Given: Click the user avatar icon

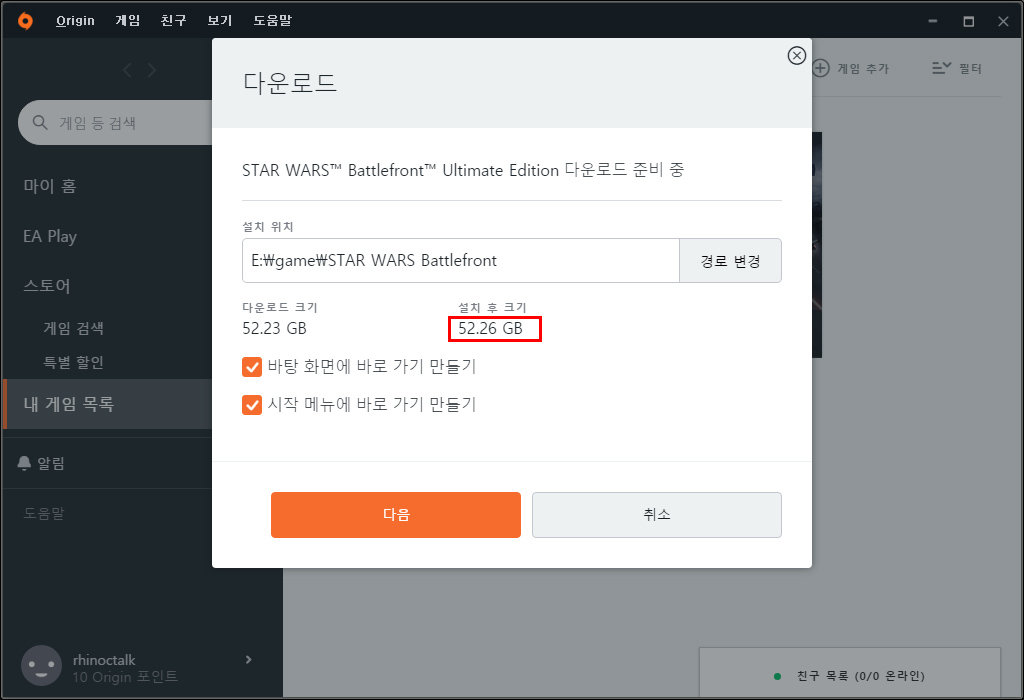Looking at the screenshot, I should point(41,666).
